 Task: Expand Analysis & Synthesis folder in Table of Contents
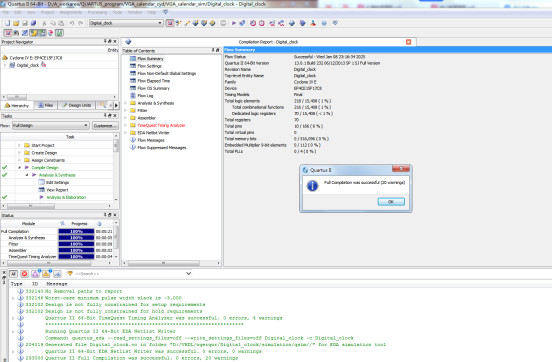[x=125, y=103]
